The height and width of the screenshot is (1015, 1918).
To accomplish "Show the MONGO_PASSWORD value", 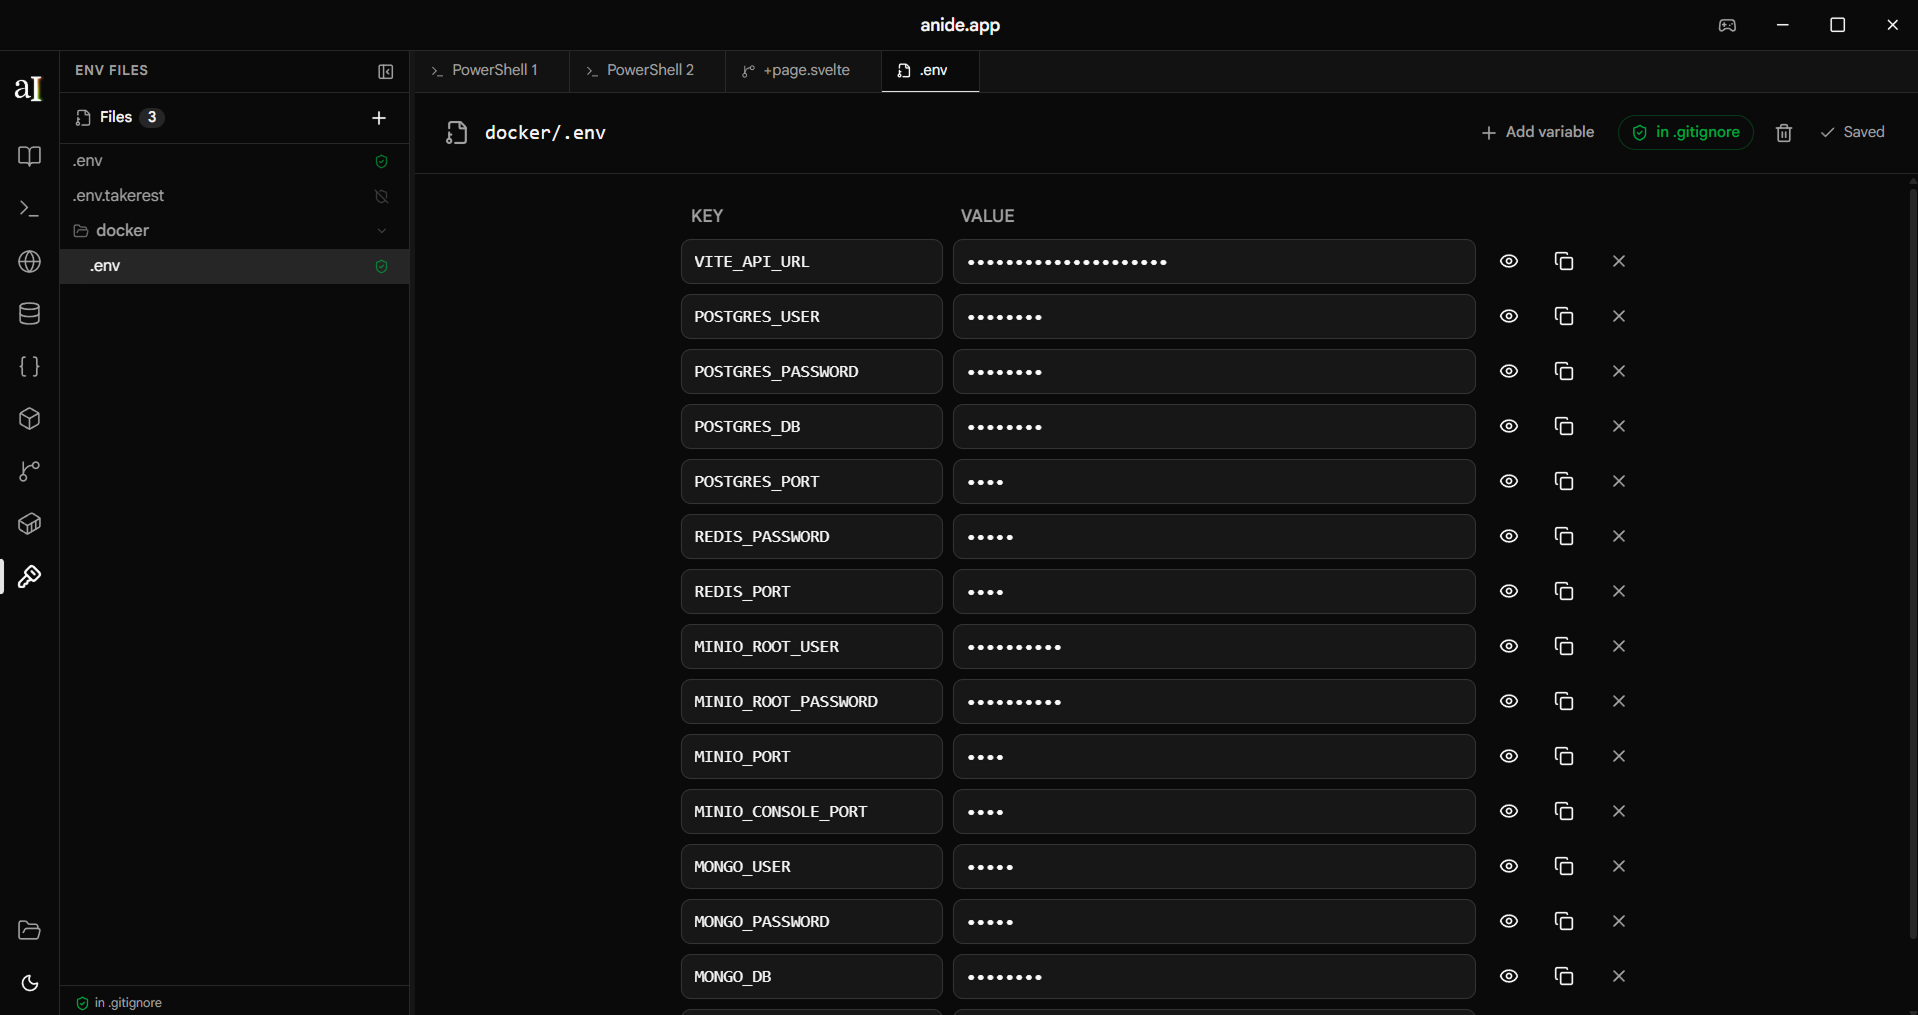I will (1509, 922).
